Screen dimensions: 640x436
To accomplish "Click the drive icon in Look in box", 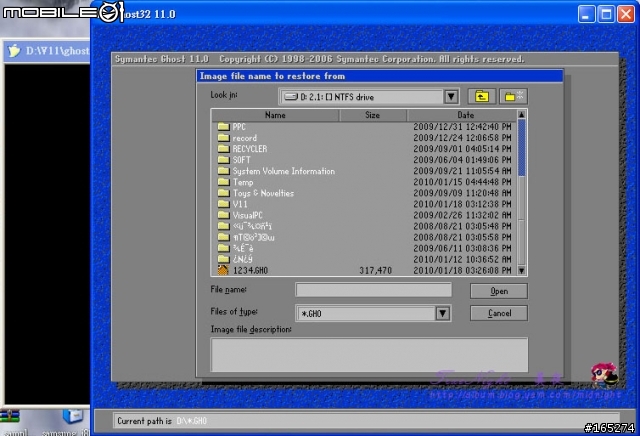I will (x=291, y=97).
